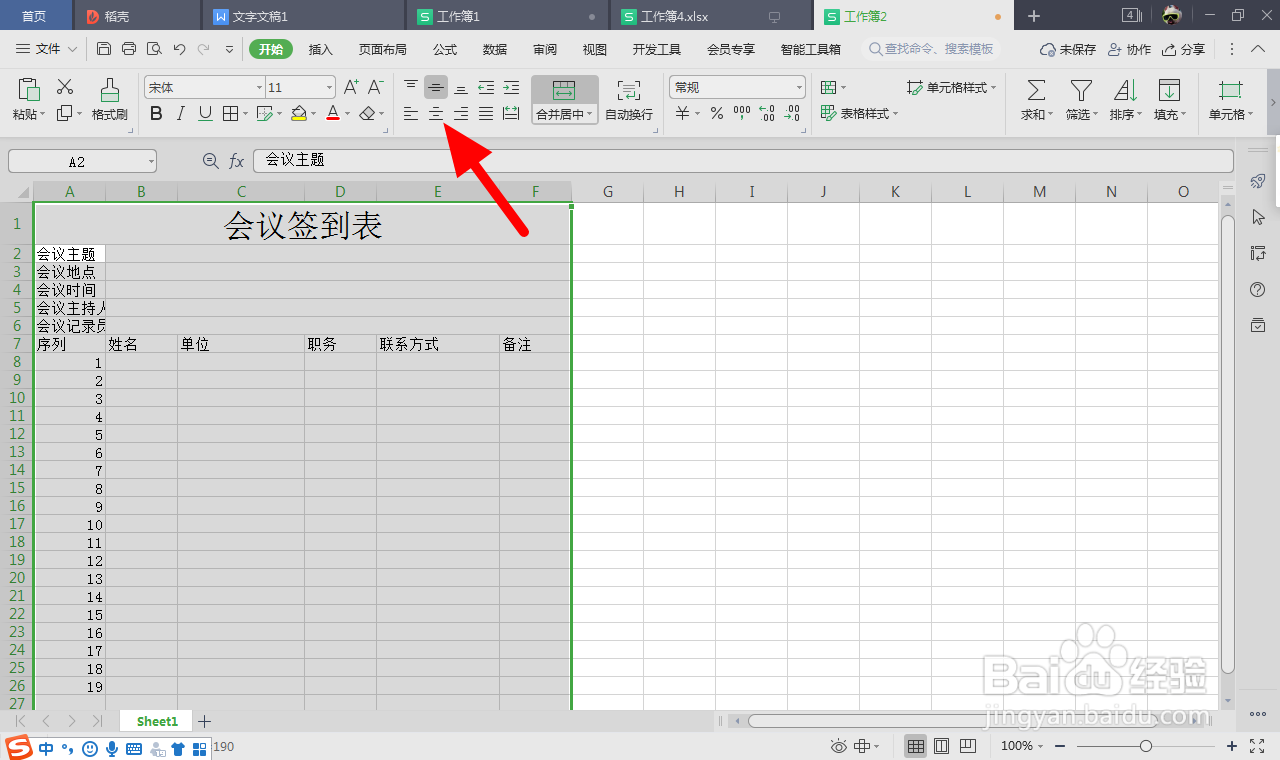The height and width of the screenshot is (760, 1280).
Task: Increase font size with A+ icon
Action: [x=351, y=88]
